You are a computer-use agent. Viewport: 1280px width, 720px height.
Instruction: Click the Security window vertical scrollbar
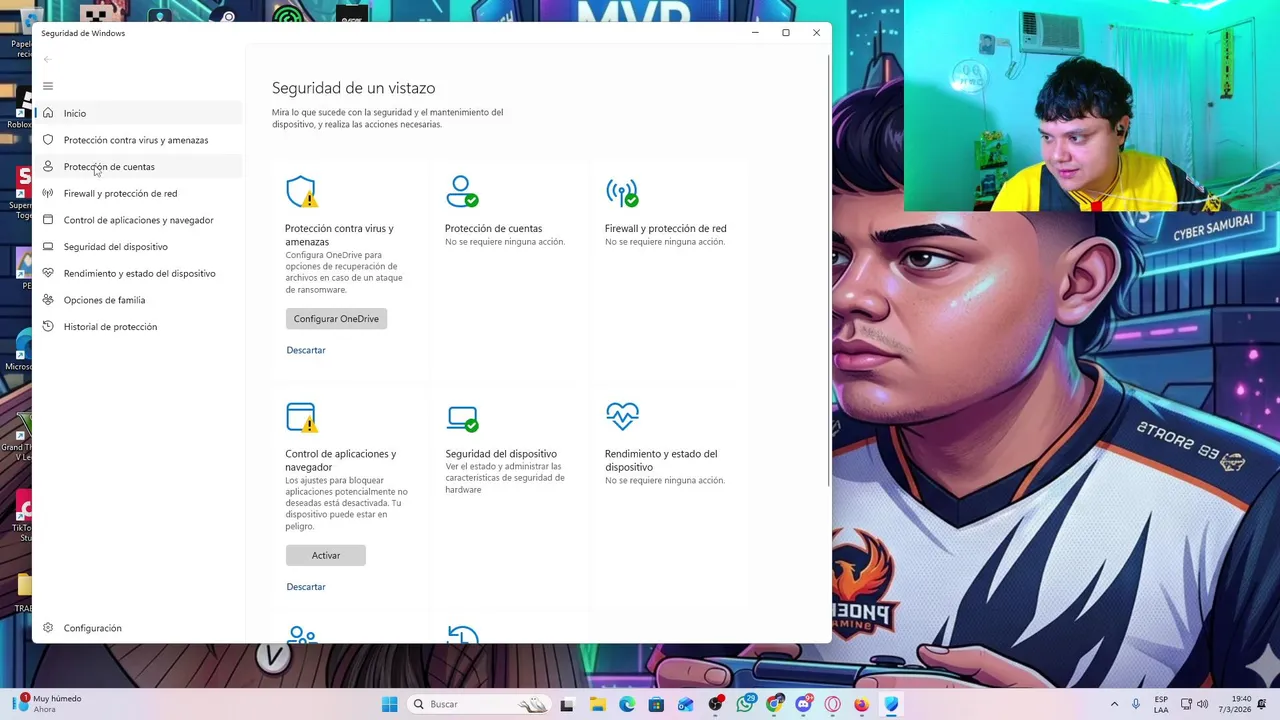click(x=829, y=270)
